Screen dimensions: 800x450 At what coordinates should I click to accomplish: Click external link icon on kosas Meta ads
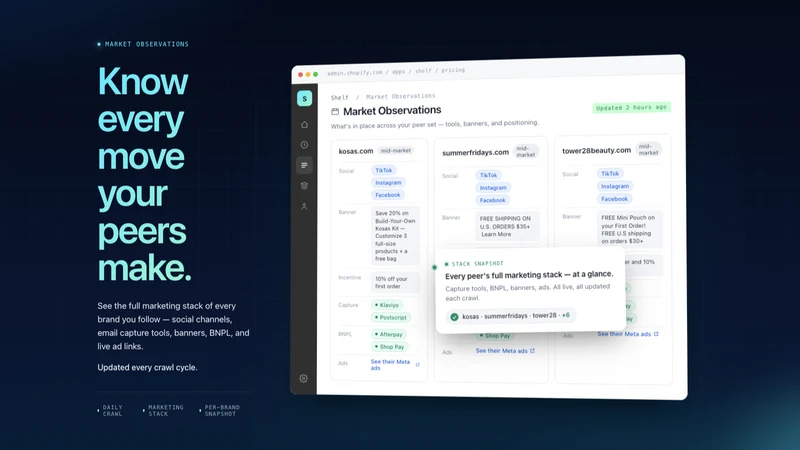[417, 365]
